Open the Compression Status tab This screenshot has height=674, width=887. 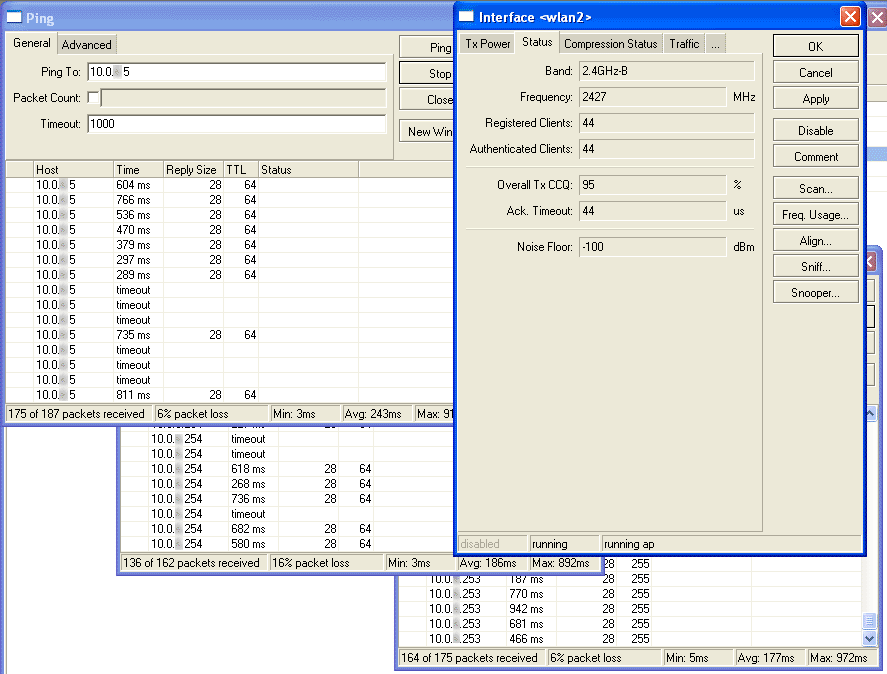click(610, 44)
